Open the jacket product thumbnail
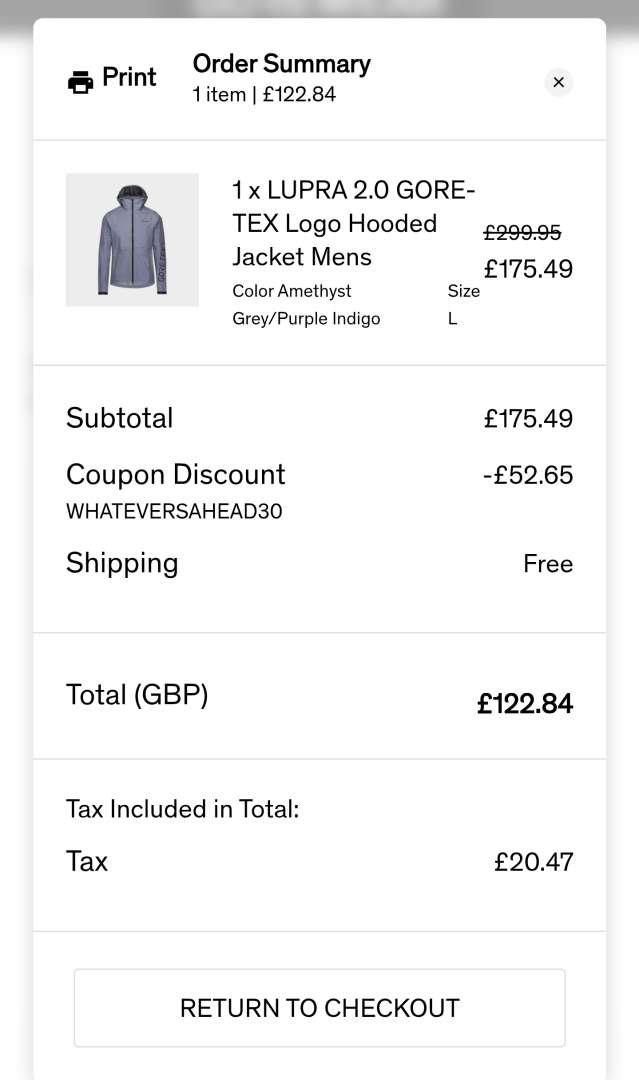This screenshot has width=639, height=1080. 132,240
